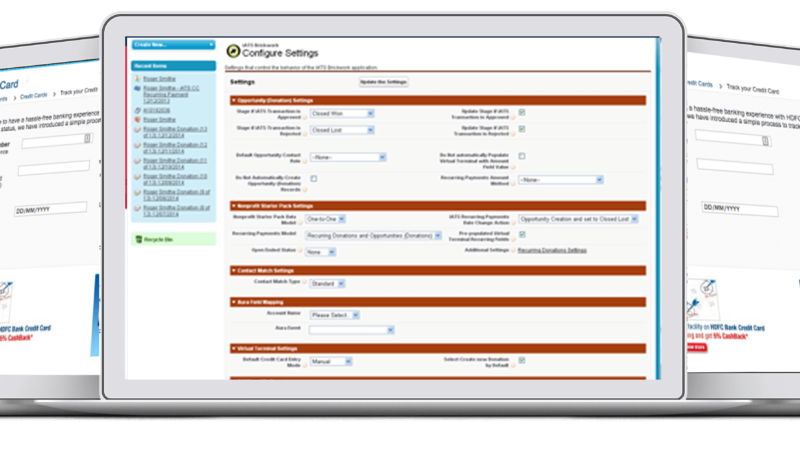The width and height of the screenshot is (800, 450).
Task: Collapse the Opportunity (Donation) Settings section
Action: point(234,100)
